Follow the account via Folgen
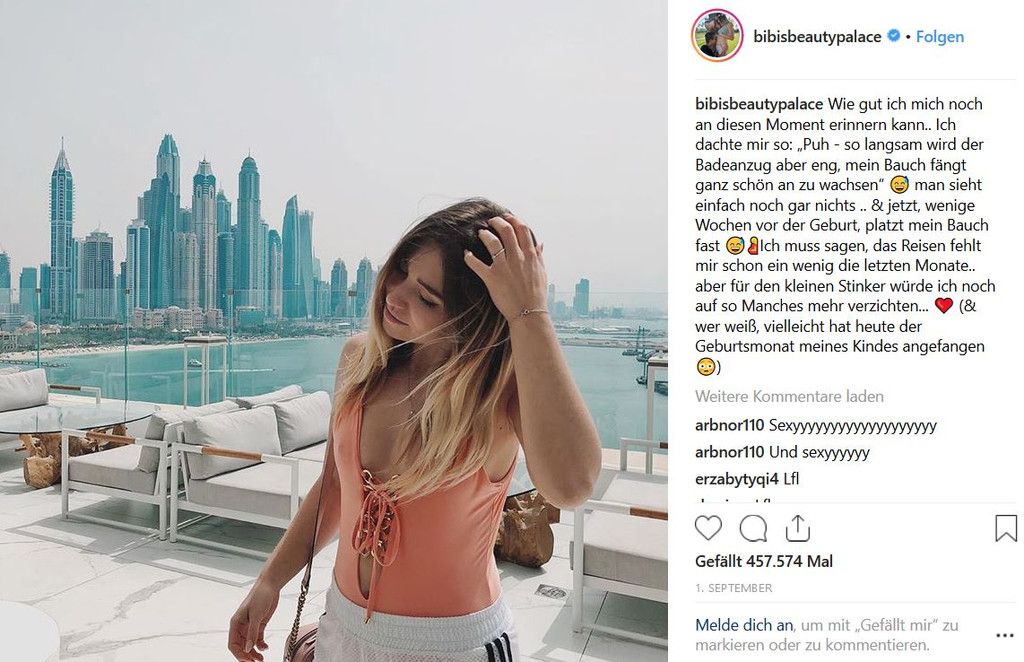 pos(940,37)
